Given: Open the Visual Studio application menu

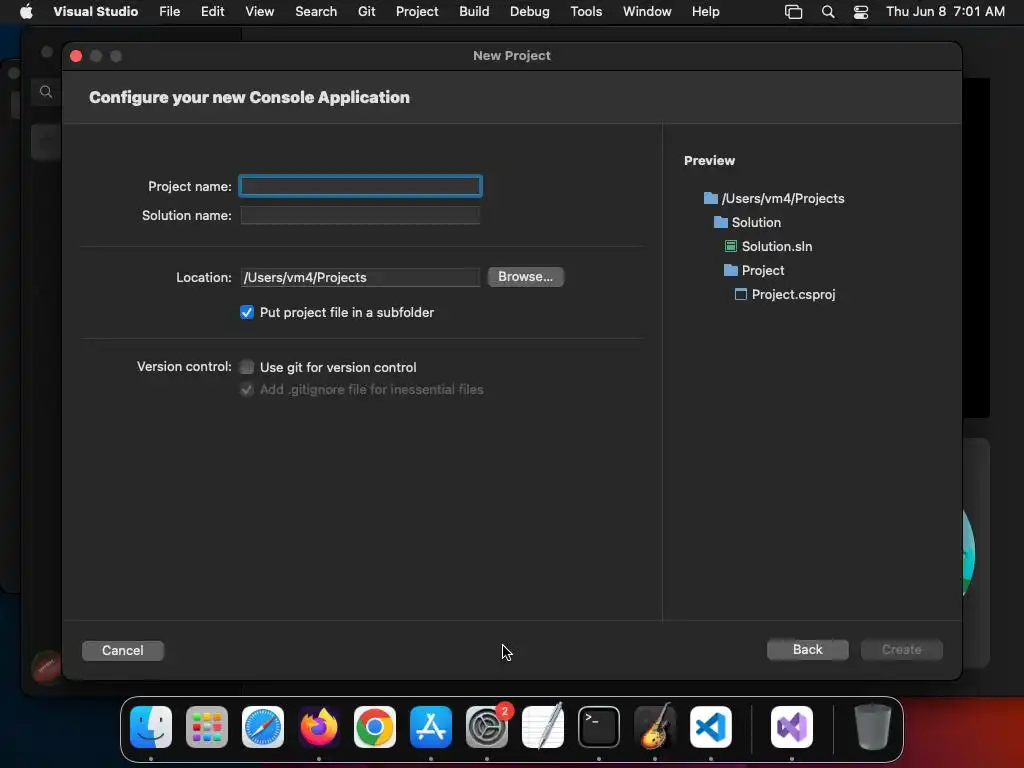Looking at the screenshot, I should tap(96, 12).
